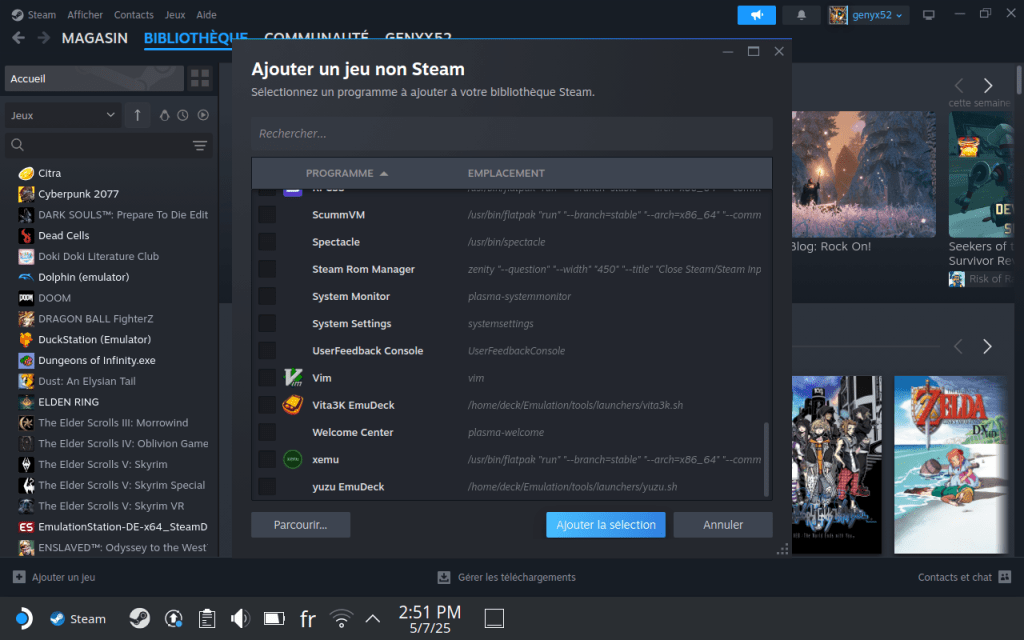Click the ready-to-play filter icon in sidebar
Viewport: 1024px width, 640px height.
[203, 115]
